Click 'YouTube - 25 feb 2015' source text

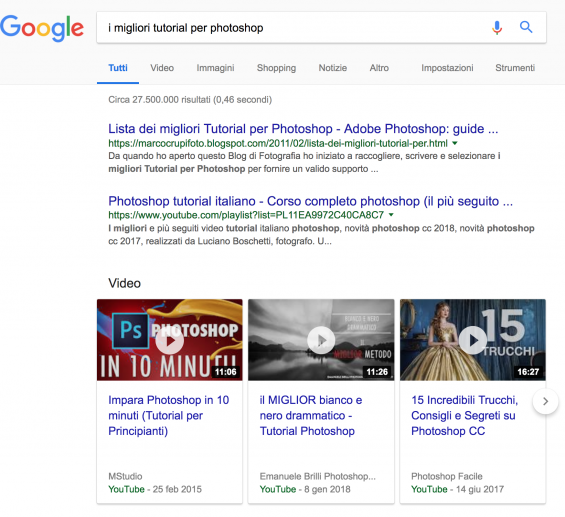[155, 489]
